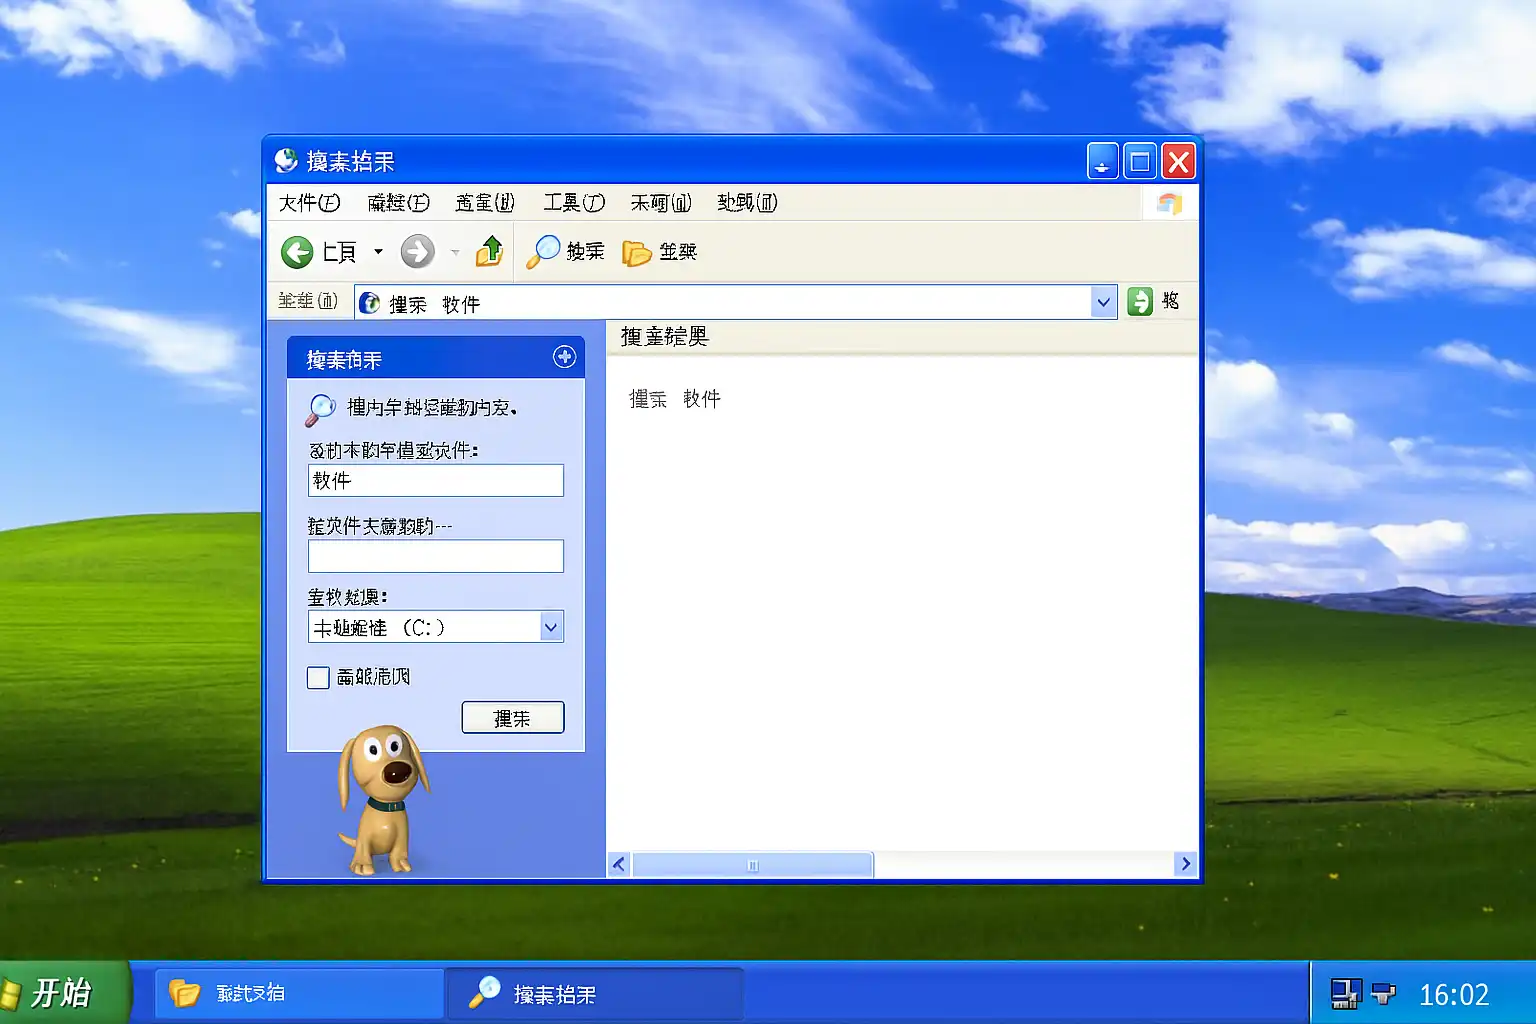Viewport: 1536px width, 1024px height.
Task: Open the third menu bar item, View
Action: (x=485, y=203)
